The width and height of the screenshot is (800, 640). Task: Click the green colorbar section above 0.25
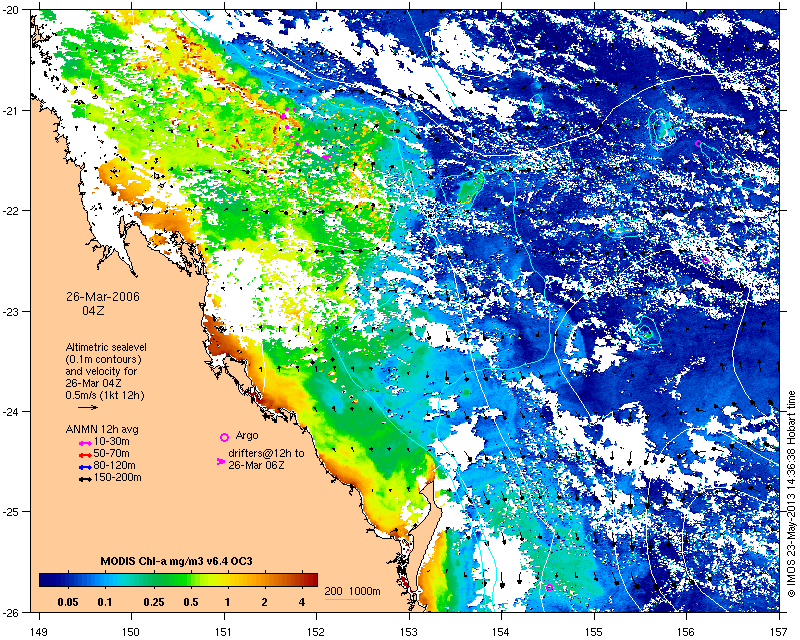[x=154, y=580]
